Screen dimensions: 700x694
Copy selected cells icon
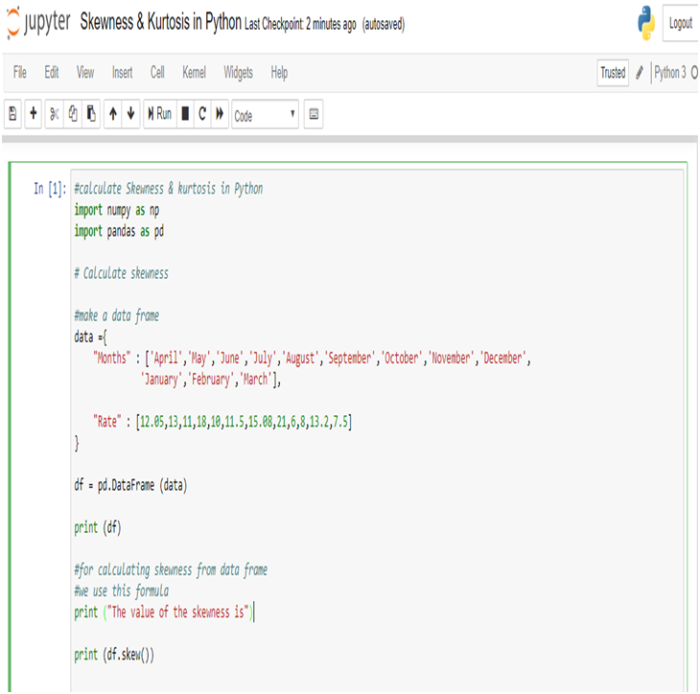point(73,115)
